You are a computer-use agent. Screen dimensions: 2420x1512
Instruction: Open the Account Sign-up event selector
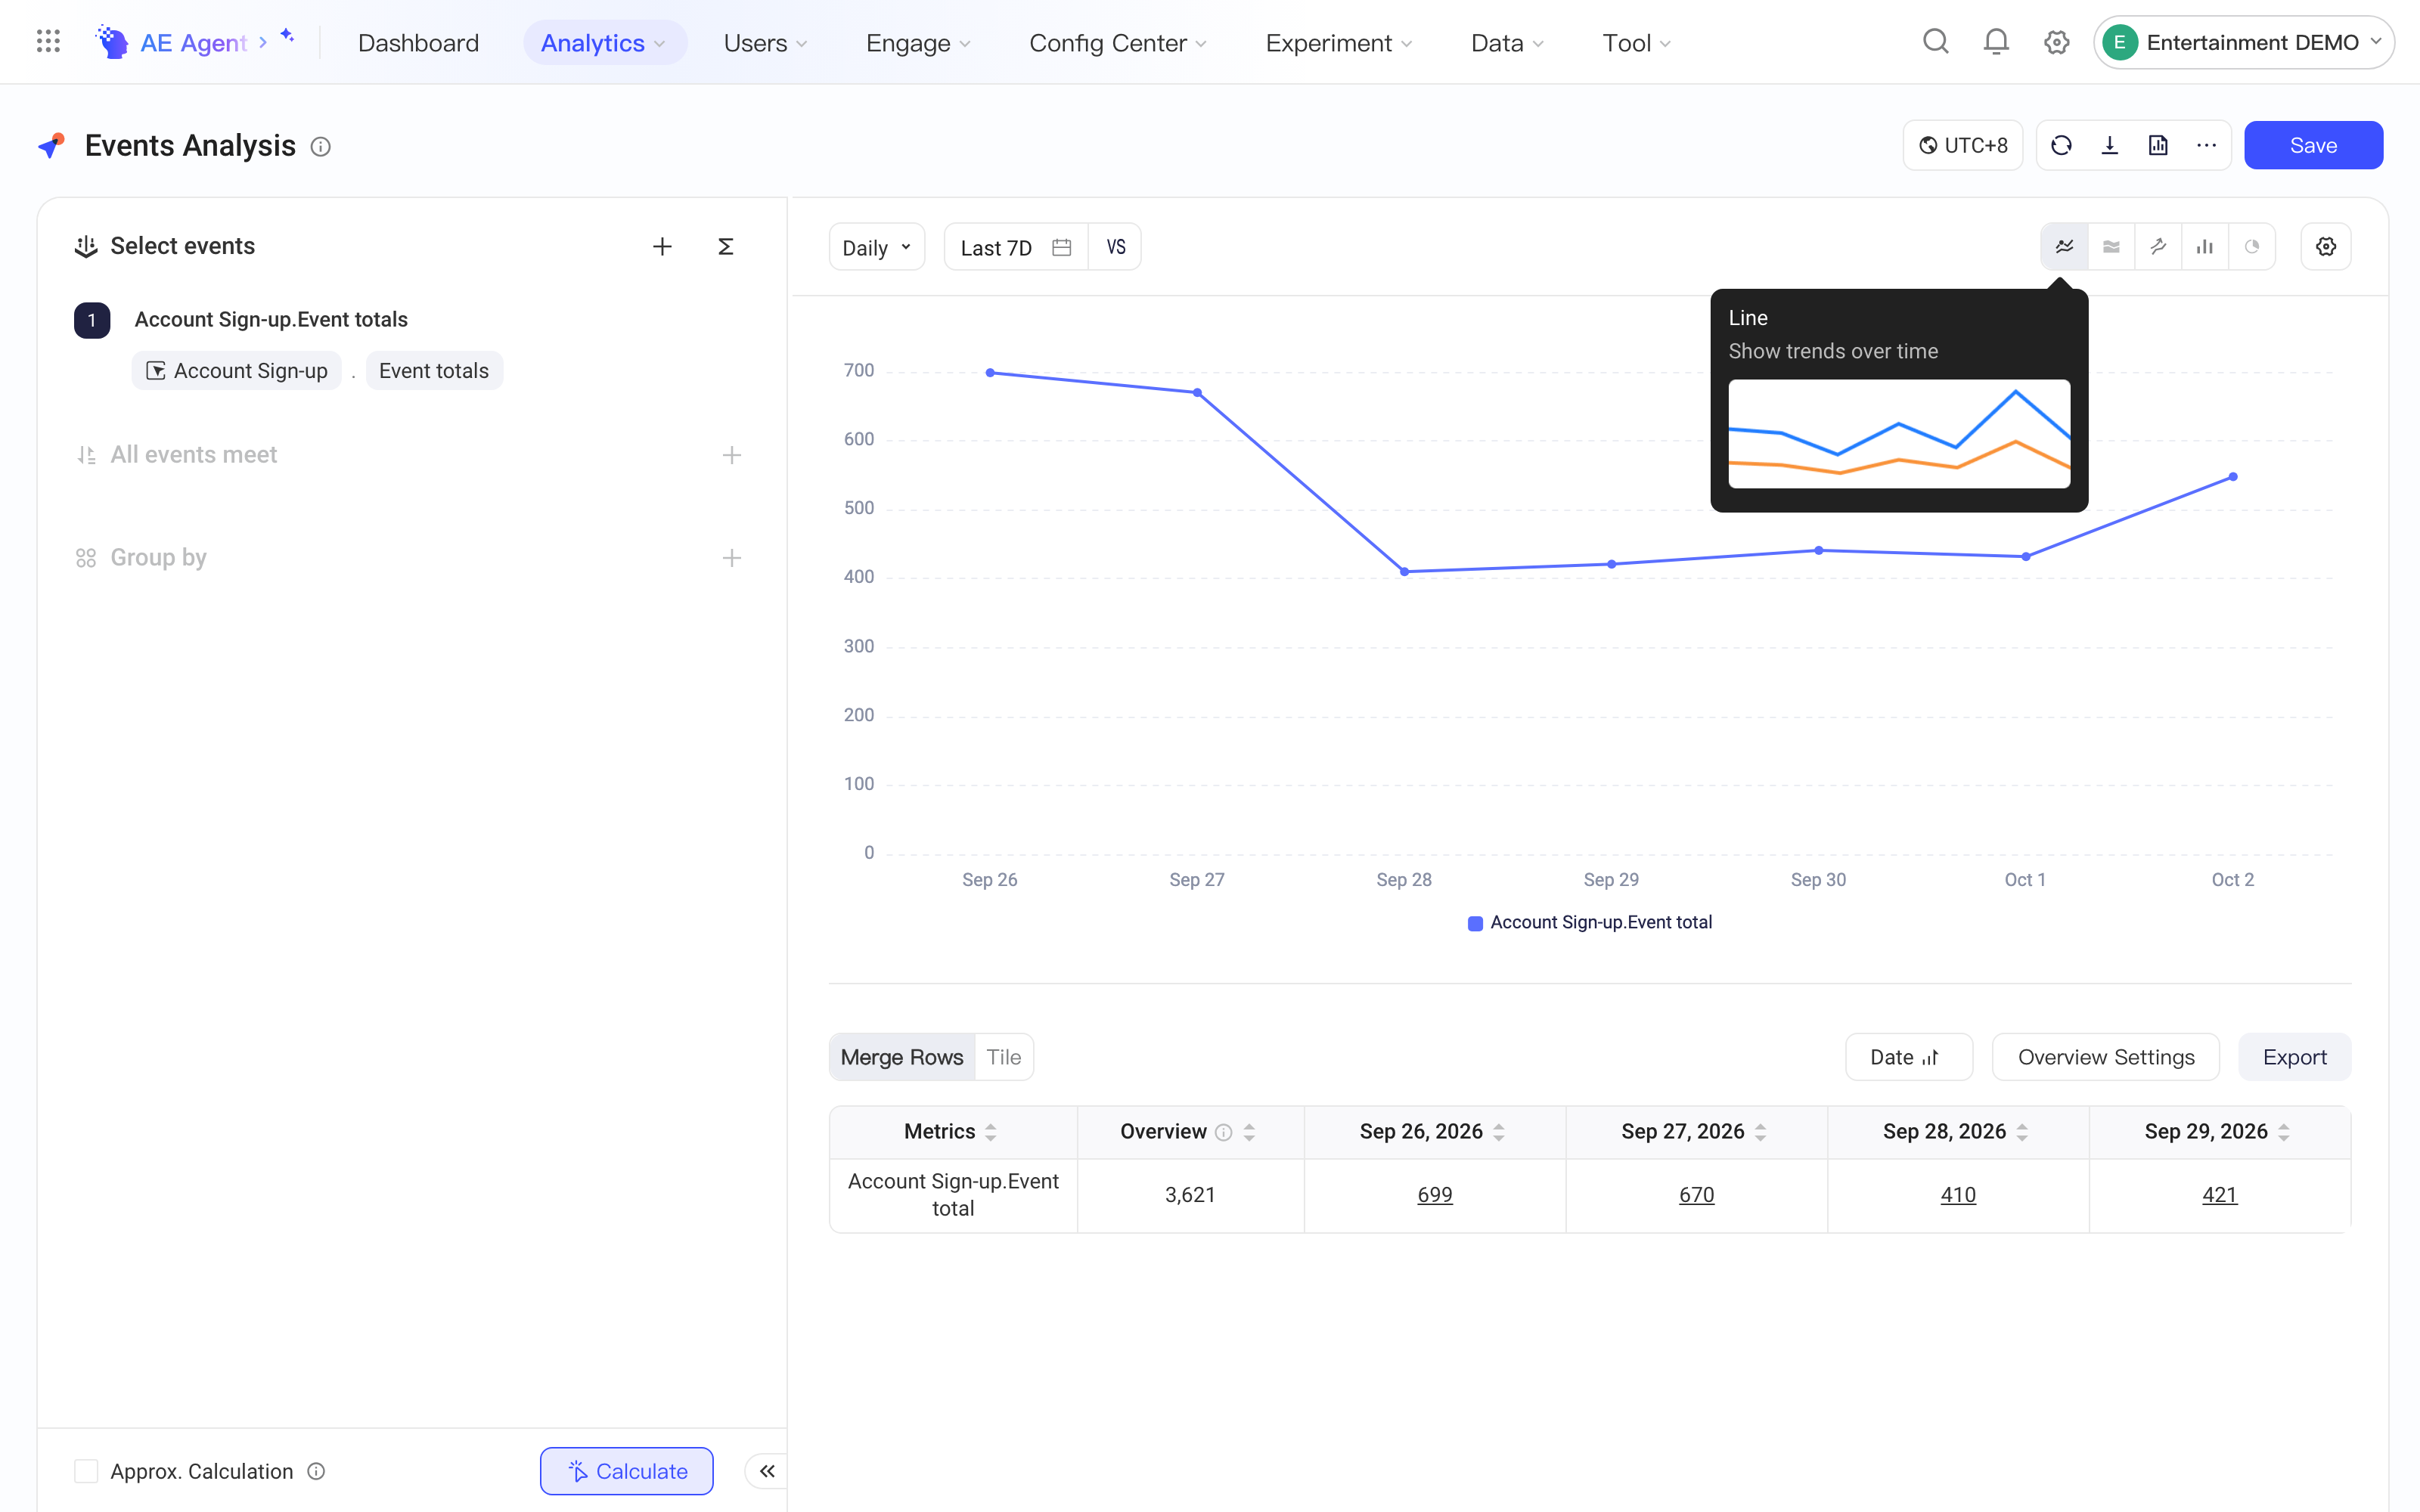click(237, 370)
